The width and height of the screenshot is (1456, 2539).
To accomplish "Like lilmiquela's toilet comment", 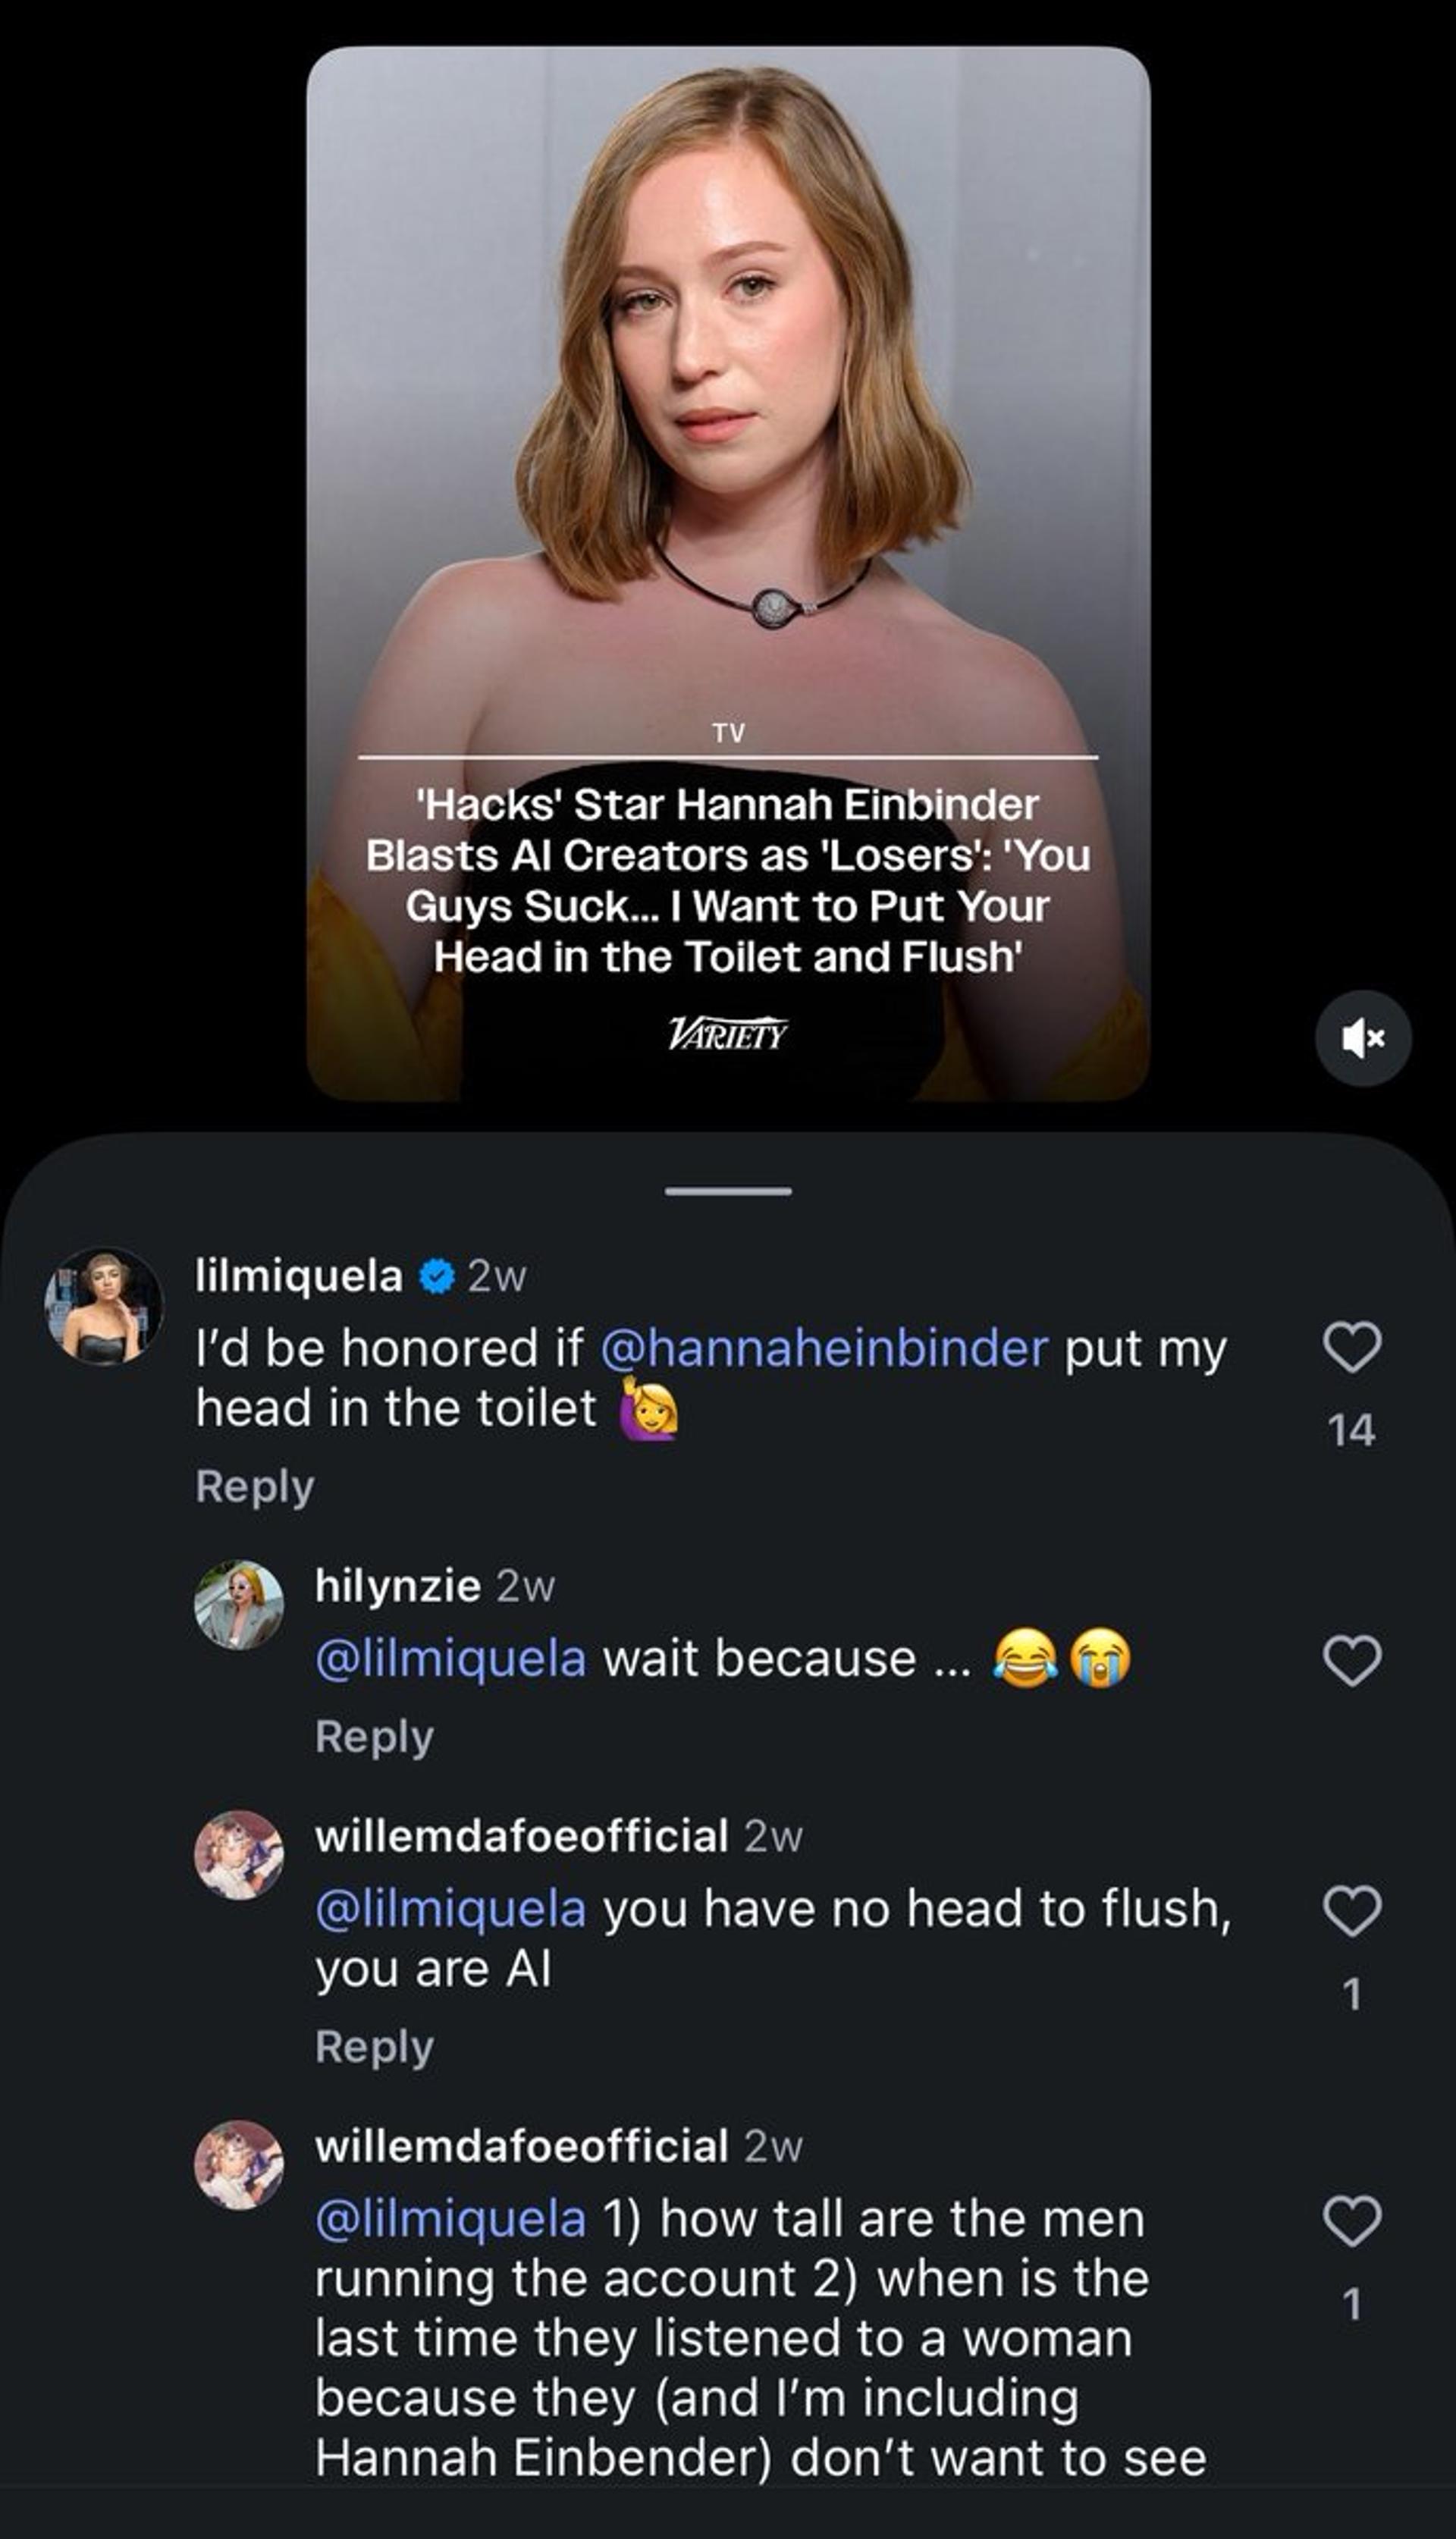I will coord(1352,1348).
